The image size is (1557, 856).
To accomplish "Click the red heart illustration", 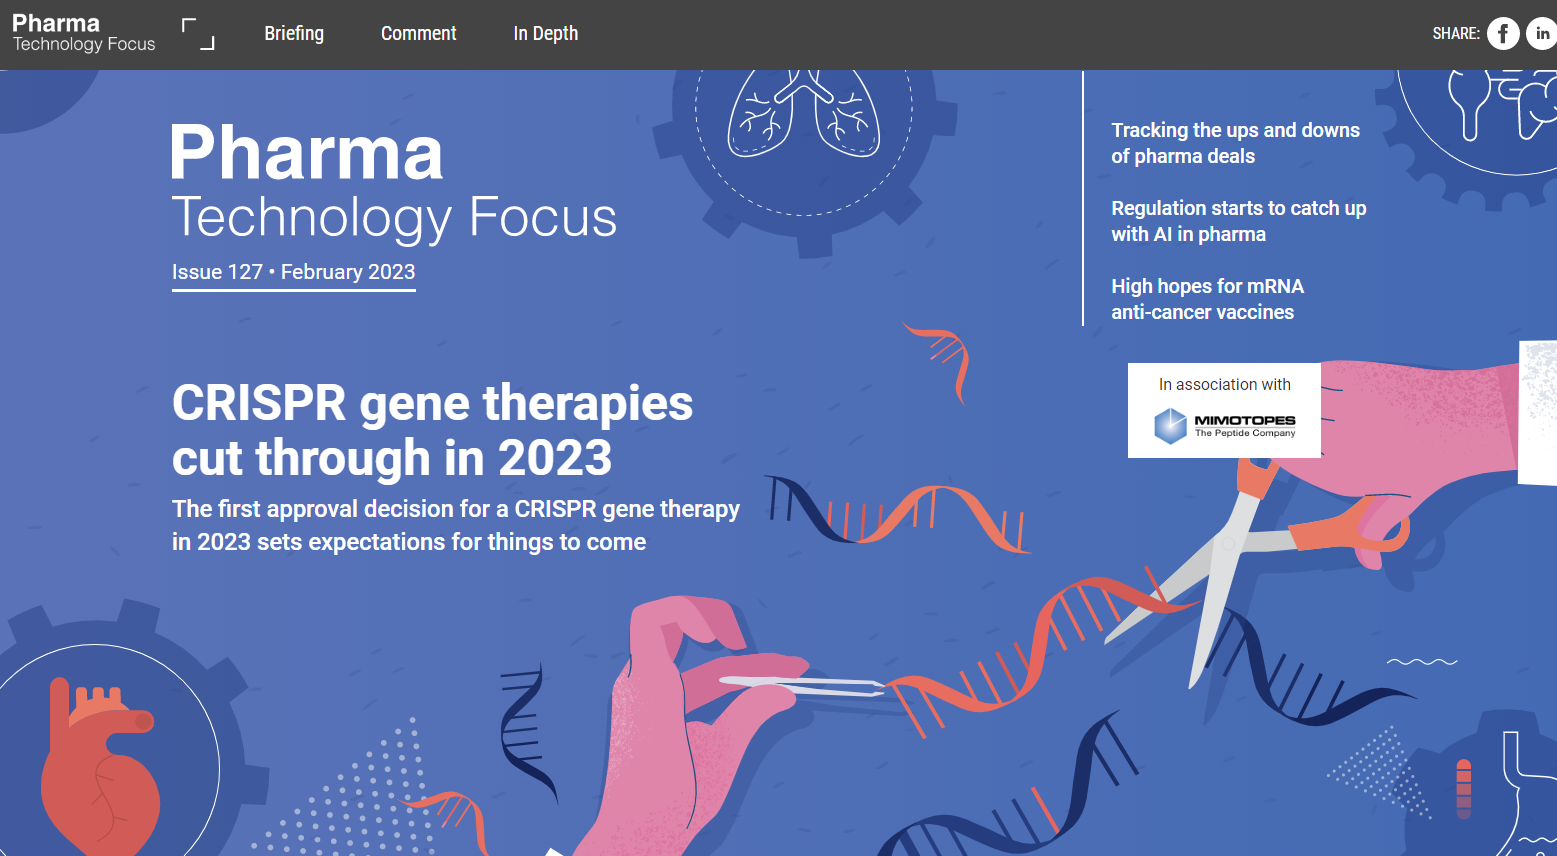I will 98,770.
